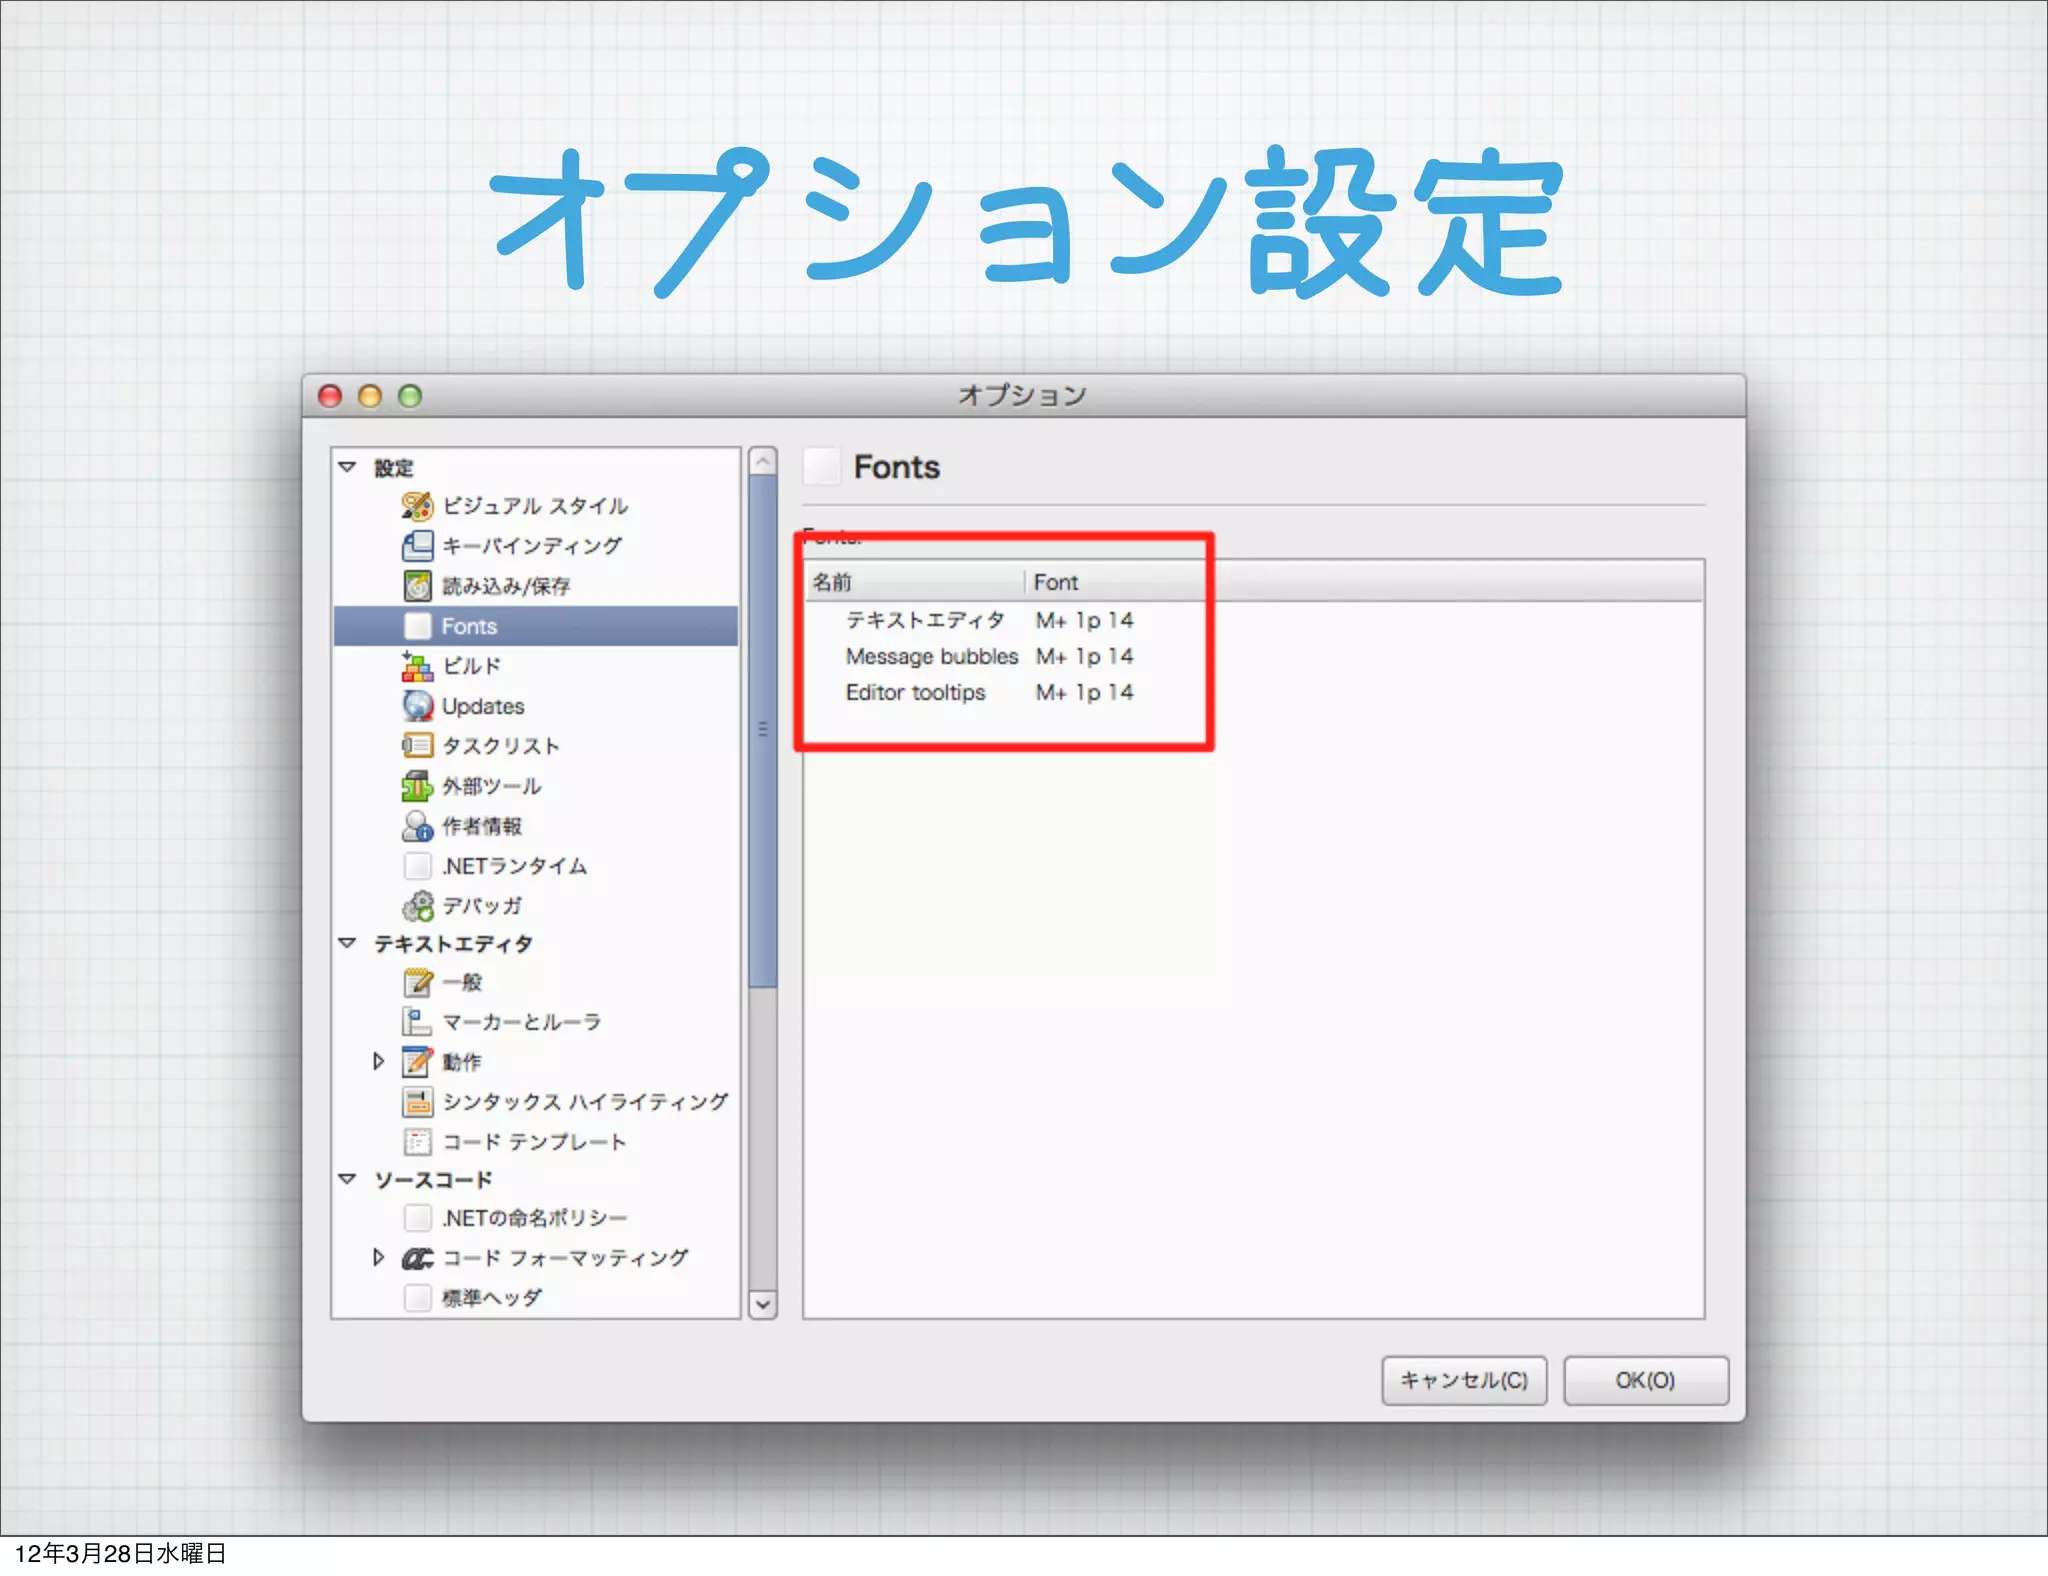This screenshot has width=2048, height=1576.
Task: Click the 作者情報 person icon
Action: pos(417,826)
